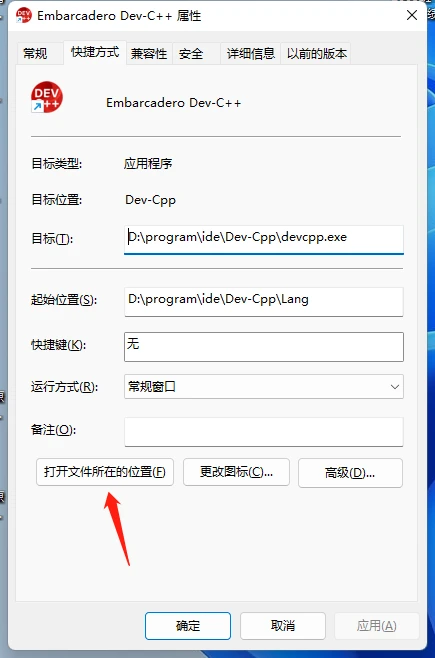Dismiss the dialog using 取消
This screenshot has width=435, height=658.
click(x=283, y=626)
